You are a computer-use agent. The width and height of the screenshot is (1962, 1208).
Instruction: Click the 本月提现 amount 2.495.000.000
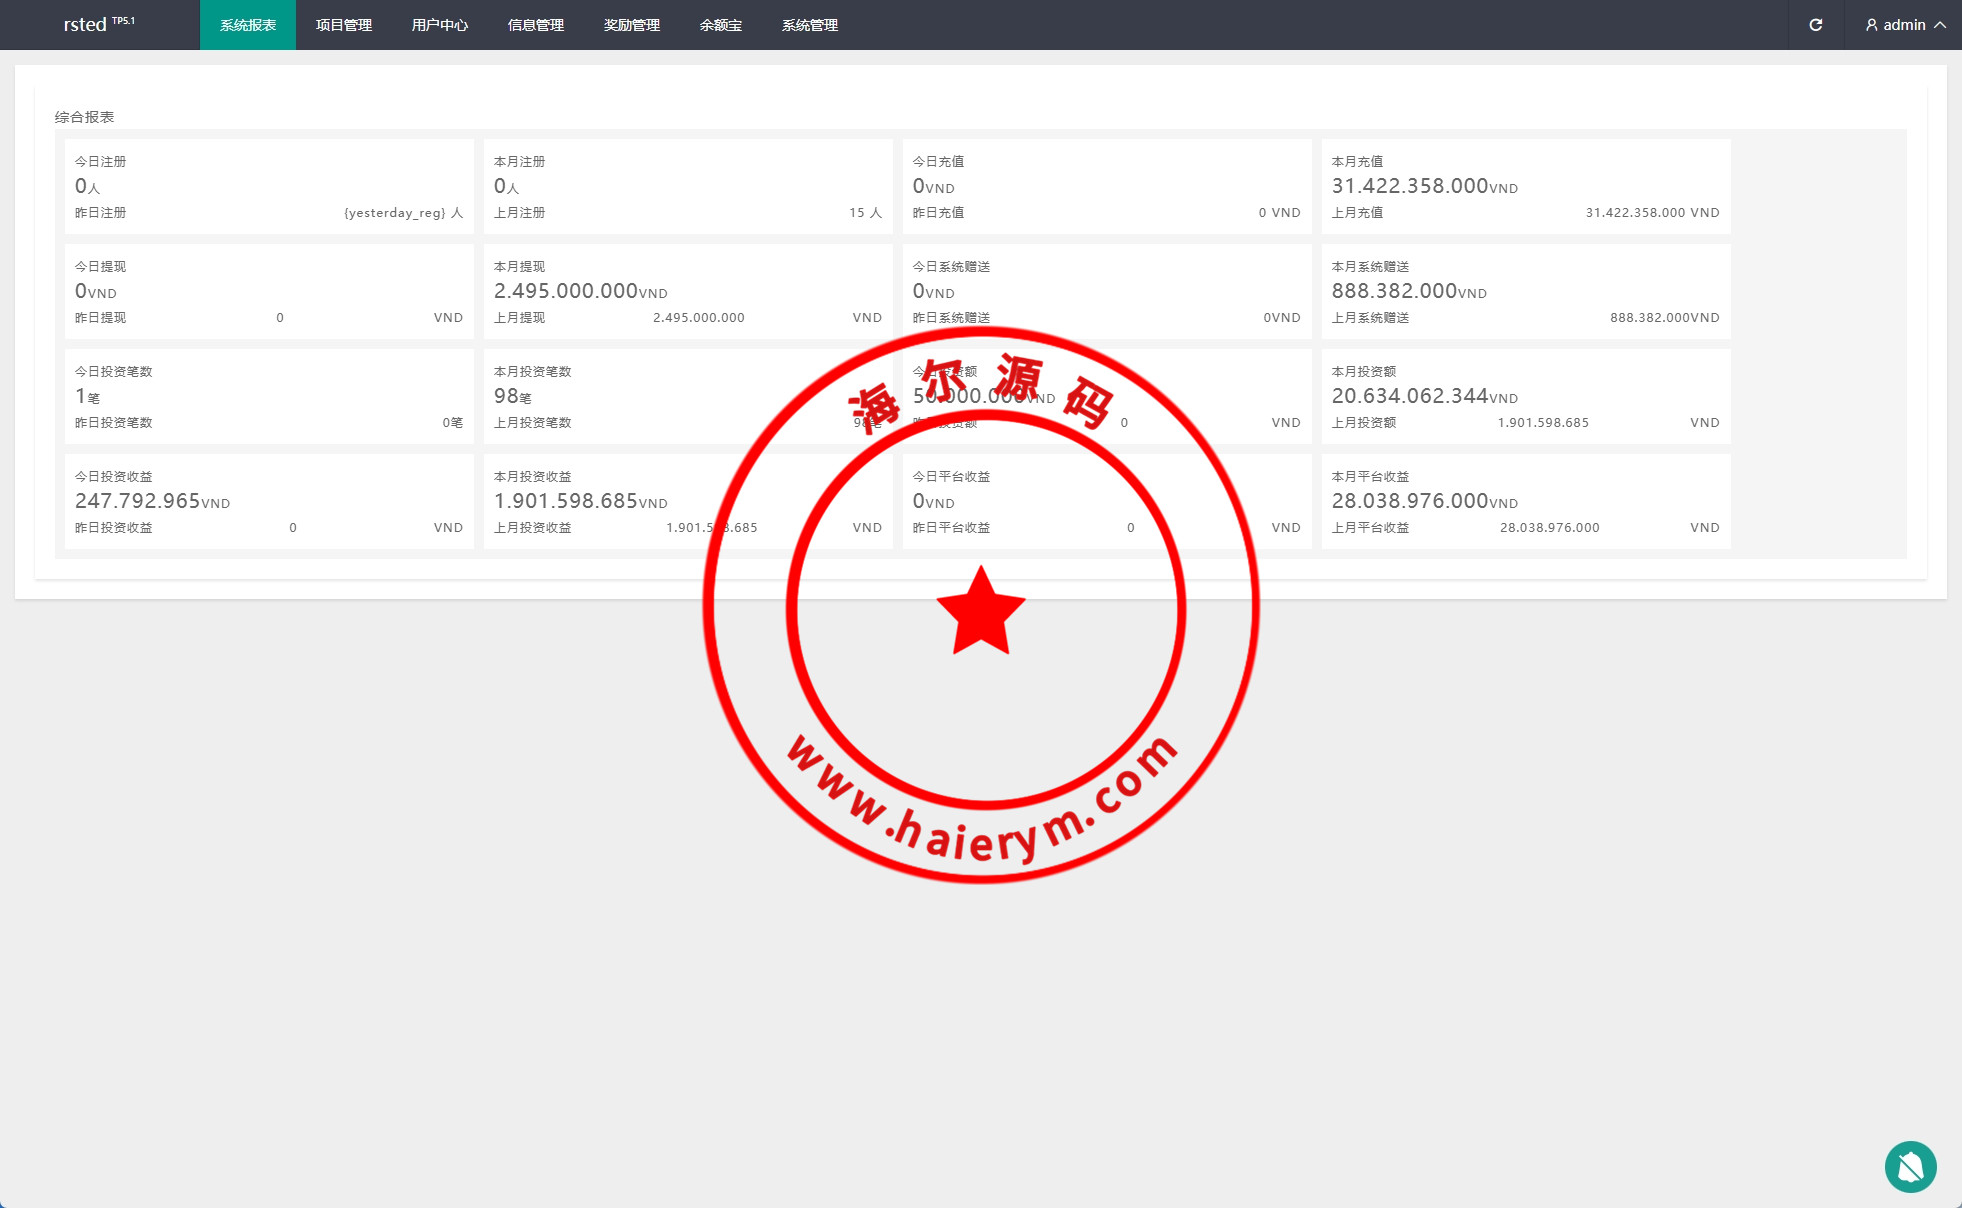(566, 291)
